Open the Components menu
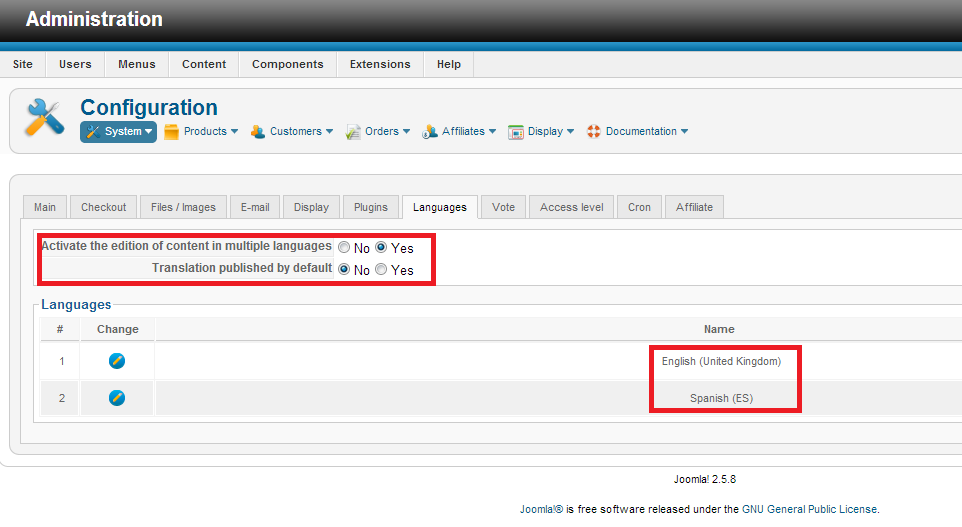962x527 pixels. coord(288,64)
